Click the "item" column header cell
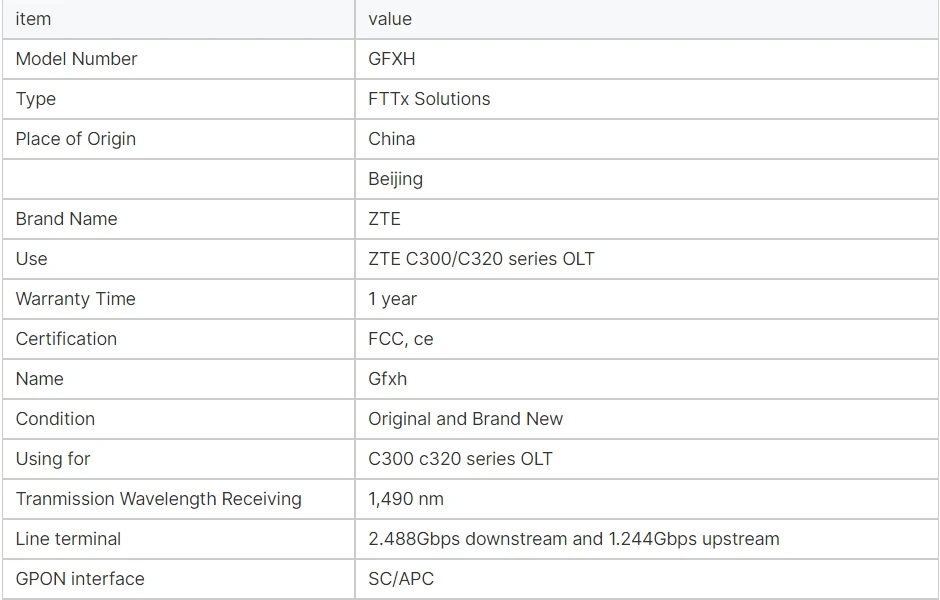The width and height of the screenshot is (940, 600). 33,19
